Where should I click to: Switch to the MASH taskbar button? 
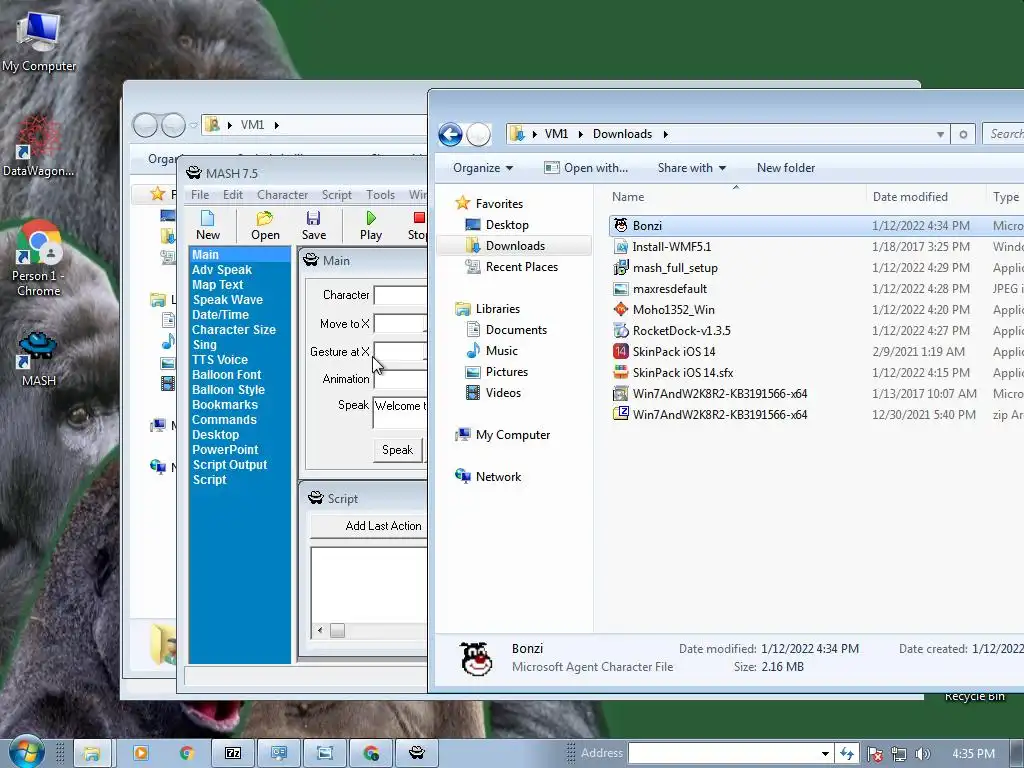point(417,754)
